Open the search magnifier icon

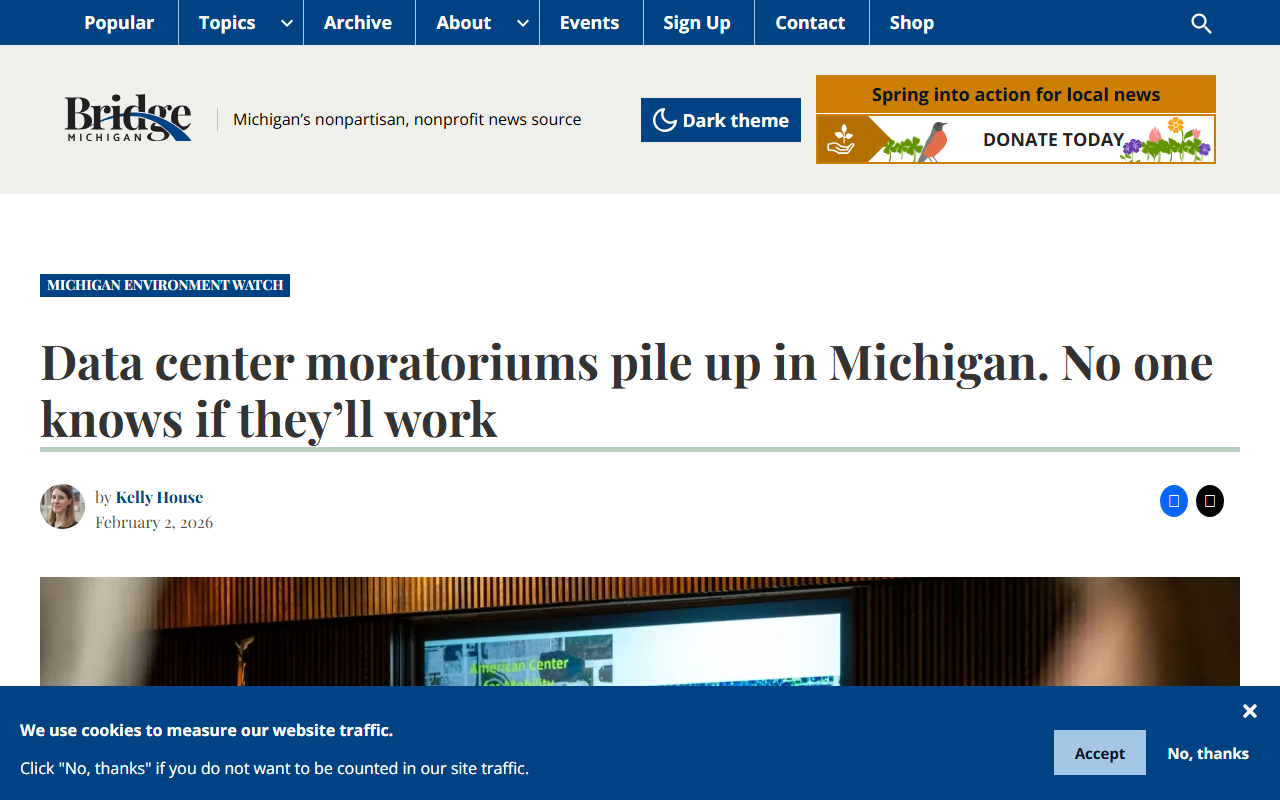pyautogui.click(x=1201, y=23)
